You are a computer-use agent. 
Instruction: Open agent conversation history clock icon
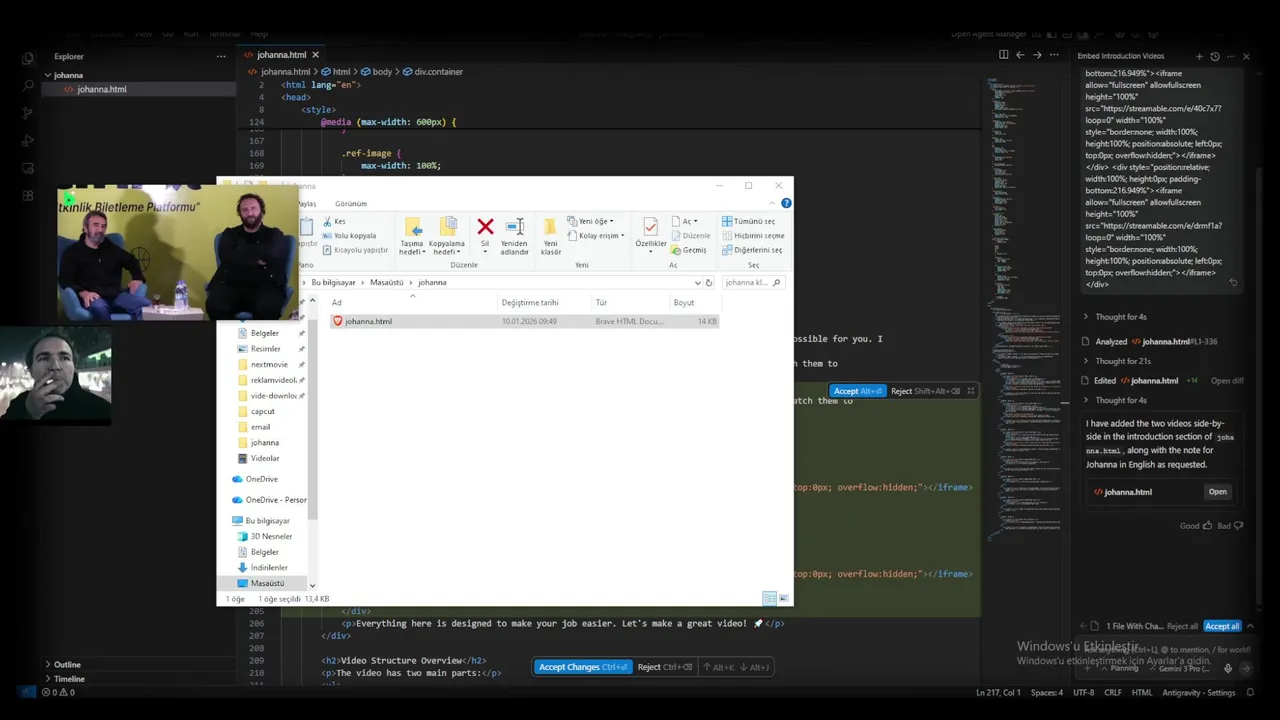(x=1215, y=56)
